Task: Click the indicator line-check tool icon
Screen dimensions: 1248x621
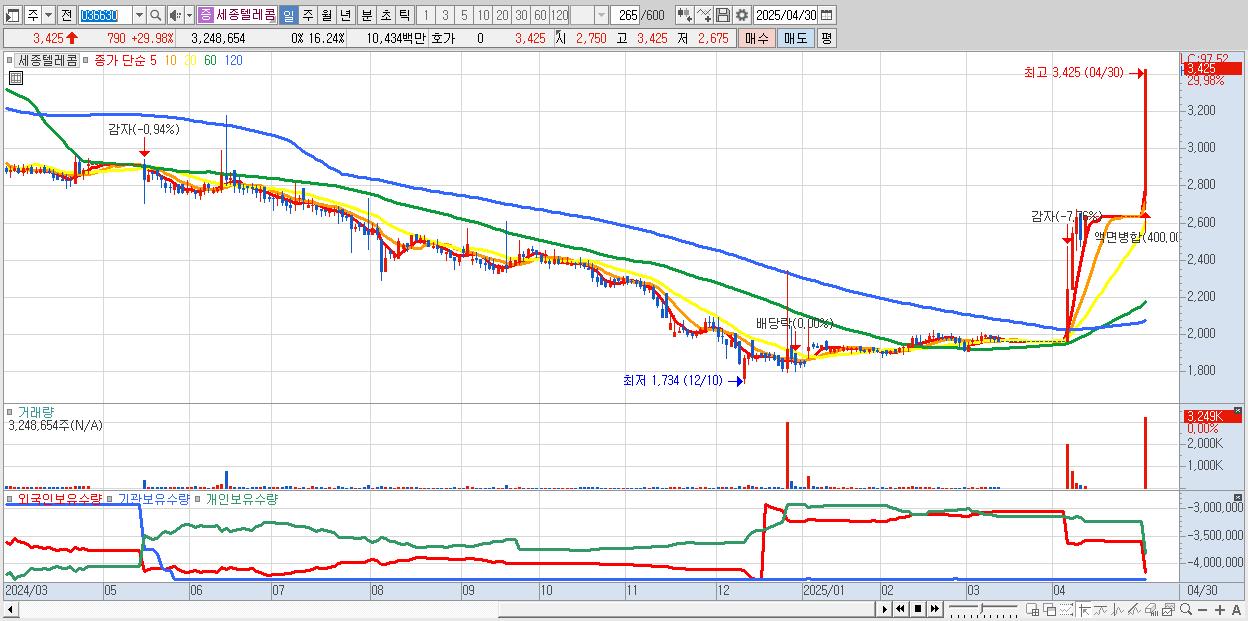Action: point(704,15)
